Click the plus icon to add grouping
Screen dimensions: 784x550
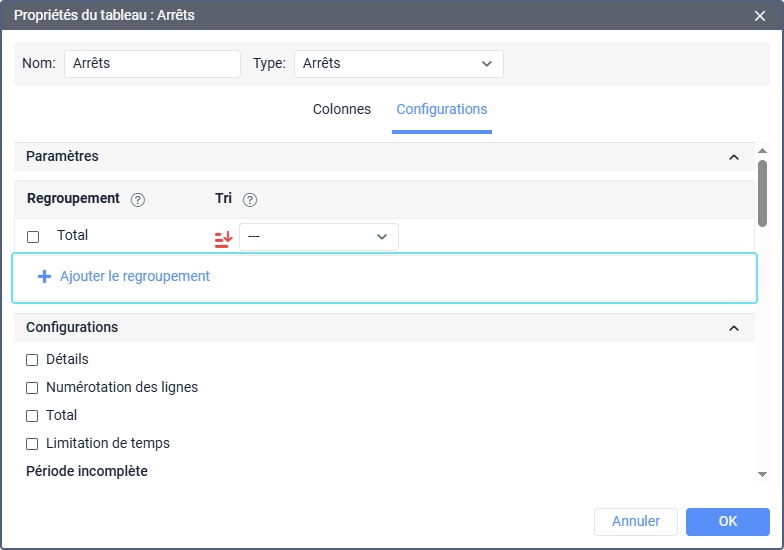click(44, 277)
